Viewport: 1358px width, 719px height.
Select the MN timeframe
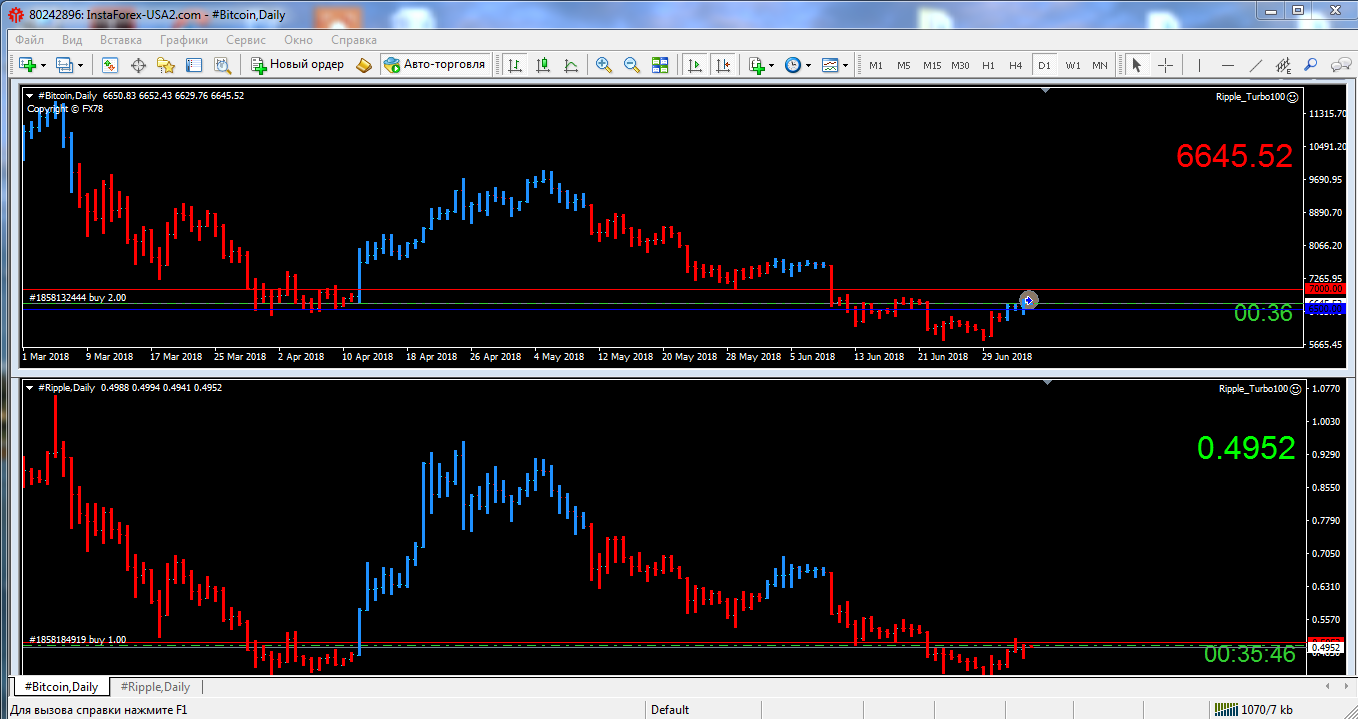tap(1100, 65)
